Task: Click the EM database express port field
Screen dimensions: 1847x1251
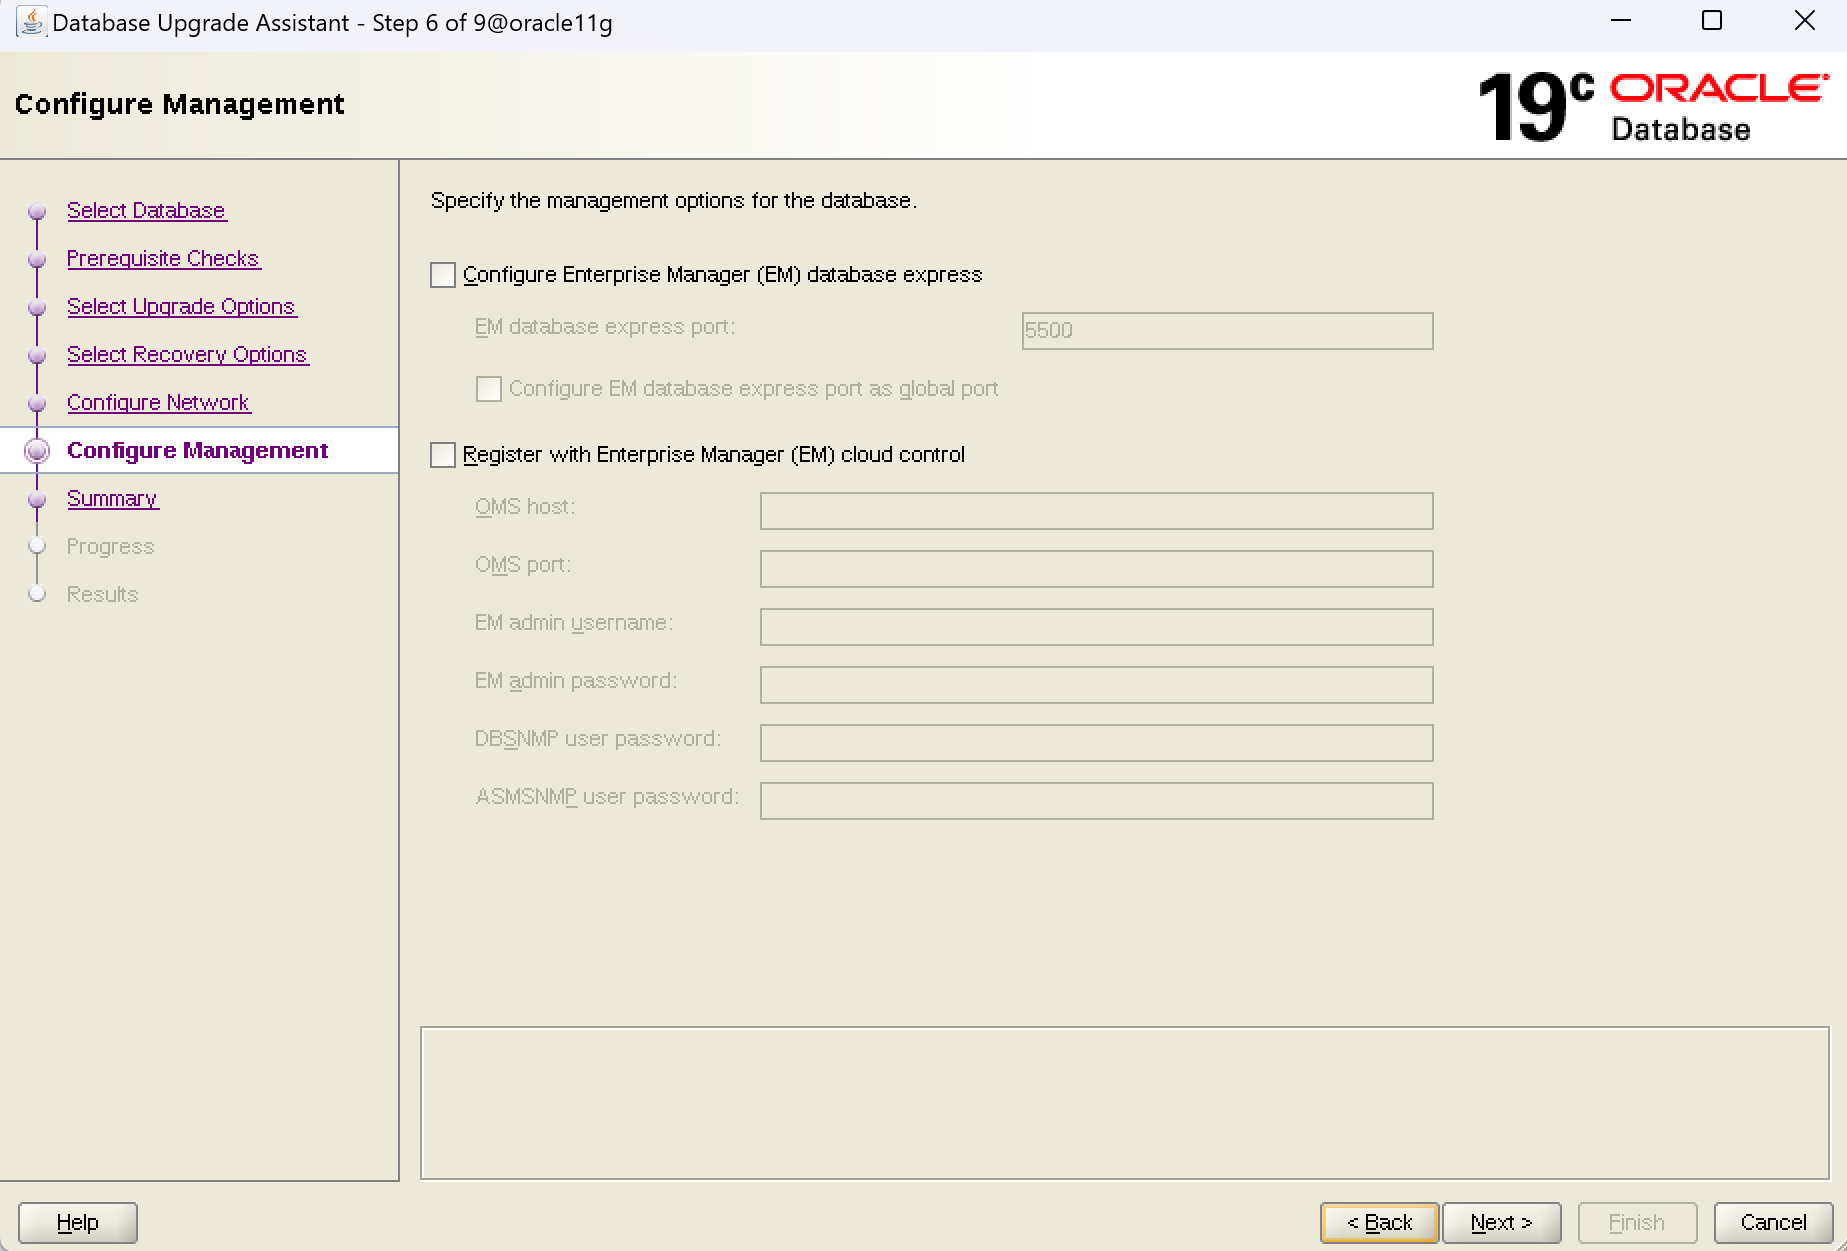Action: coord(1227,331)
